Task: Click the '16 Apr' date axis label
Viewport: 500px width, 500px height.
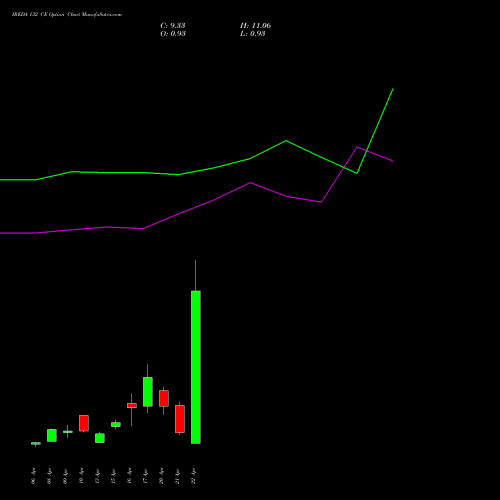Action: coord(129,476)
